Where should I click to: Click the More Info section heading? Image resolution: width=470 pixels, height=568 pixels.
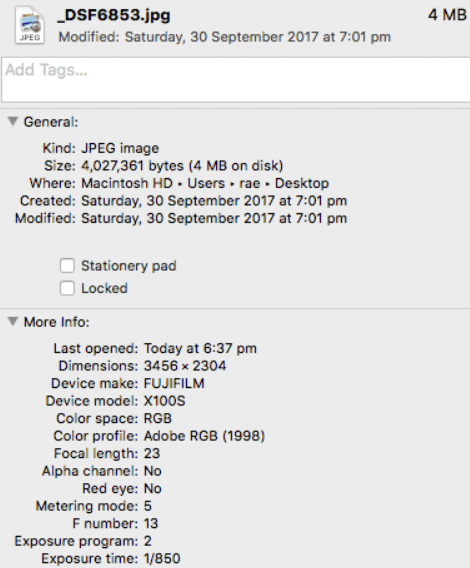57,322
